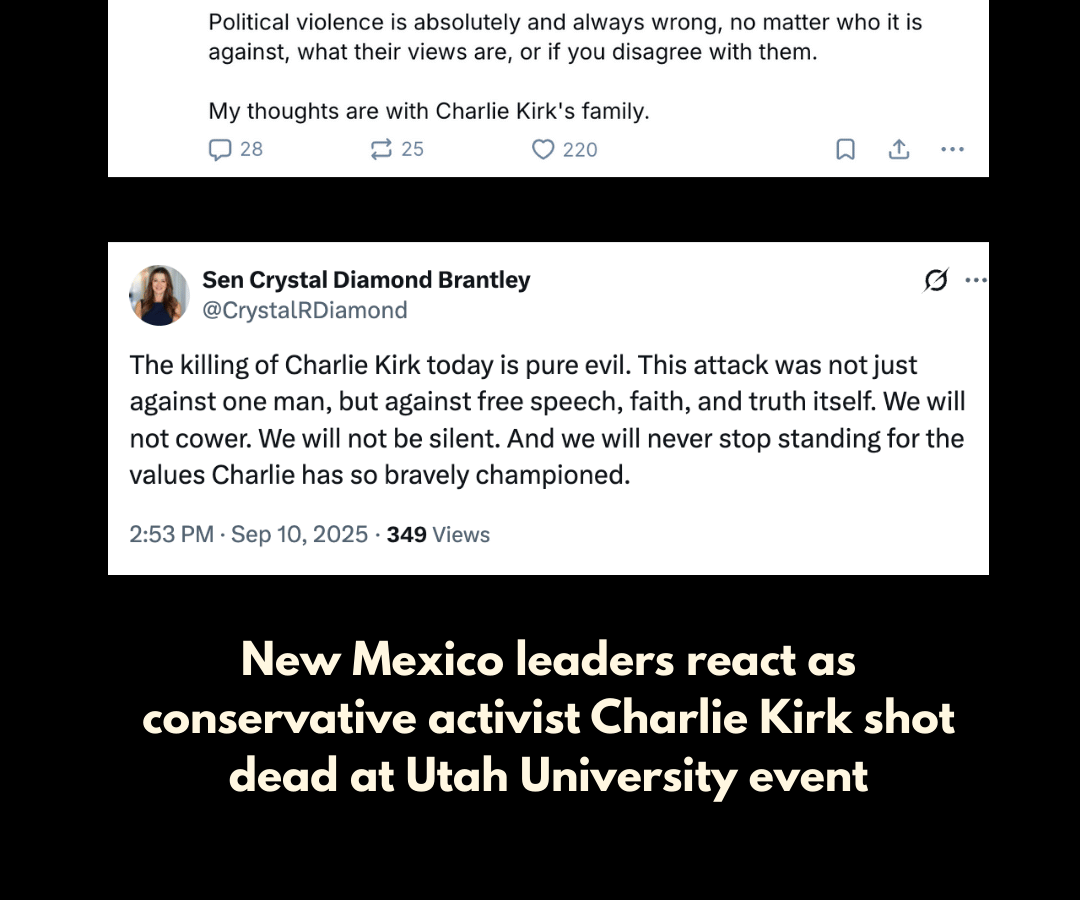Click the Sep 10, 2025 date
The height and width of the screenshot is (900, 1080).
pos(299,534)
